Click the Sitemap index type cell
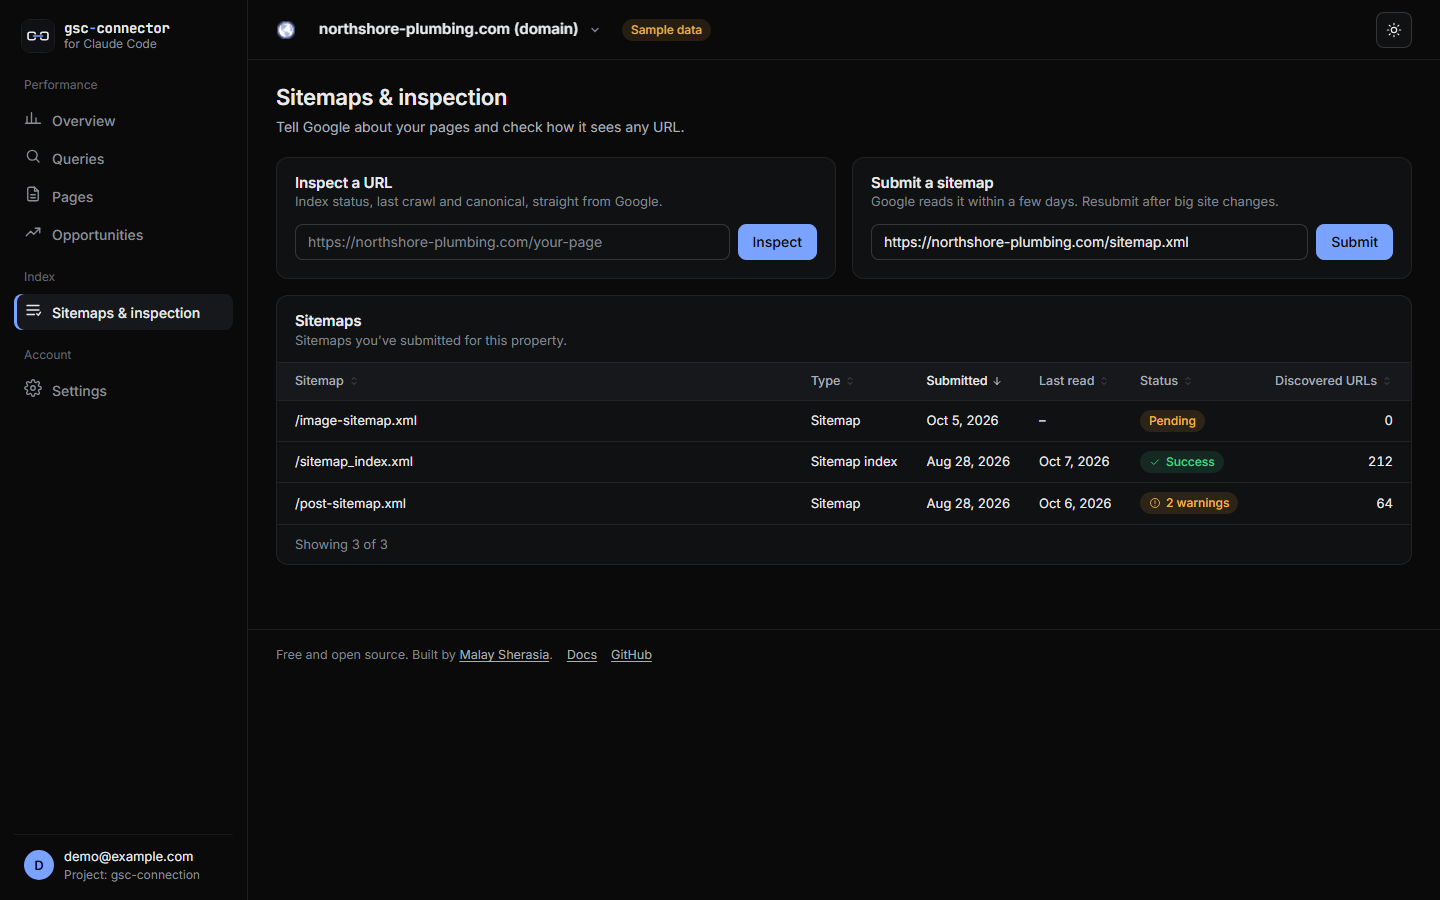Screen dimensions: 1440x900 (x=854, y=462)
